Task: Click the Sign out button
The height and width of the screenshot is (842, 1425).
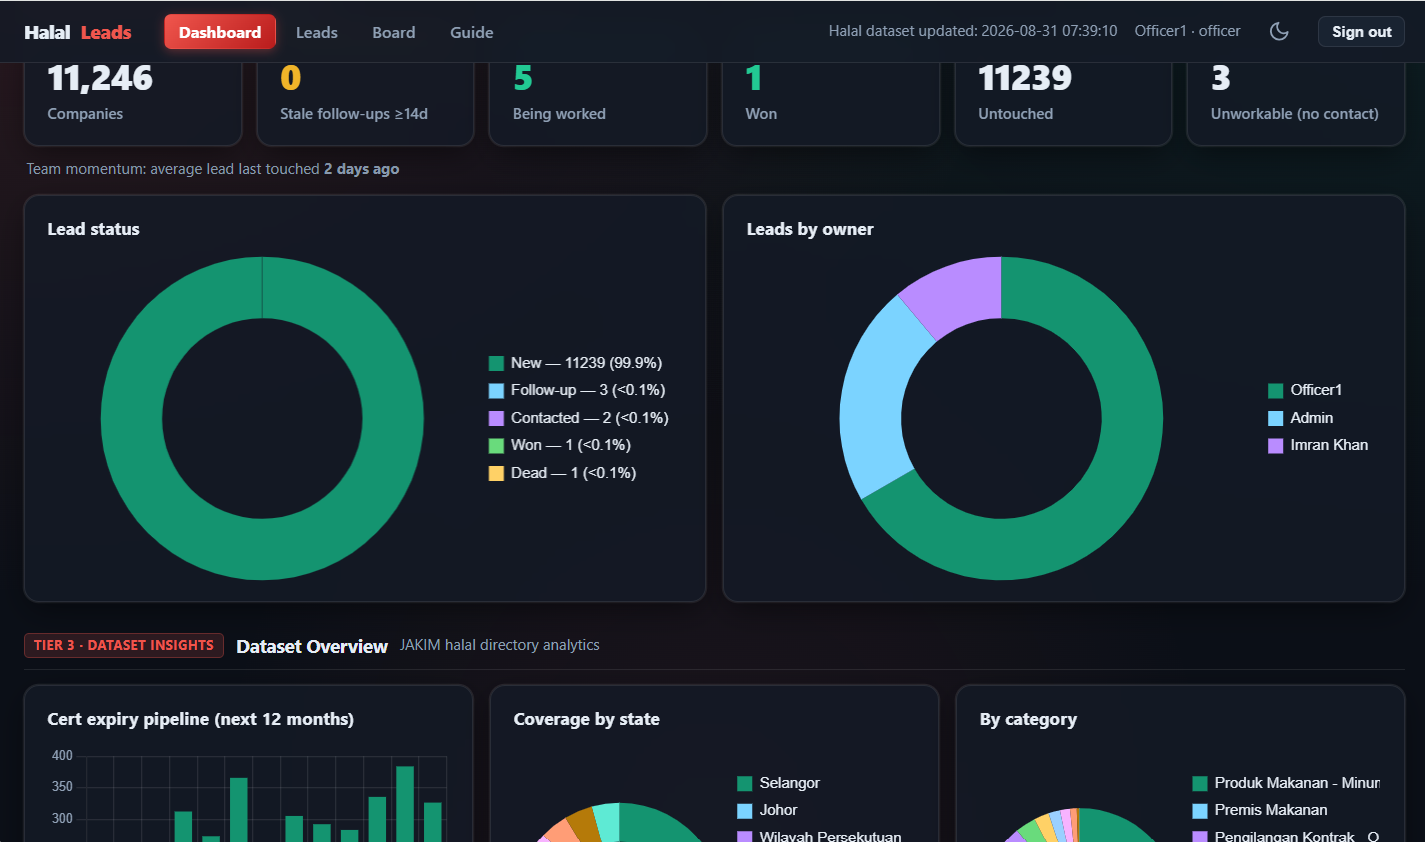Action: [1361, 32]
